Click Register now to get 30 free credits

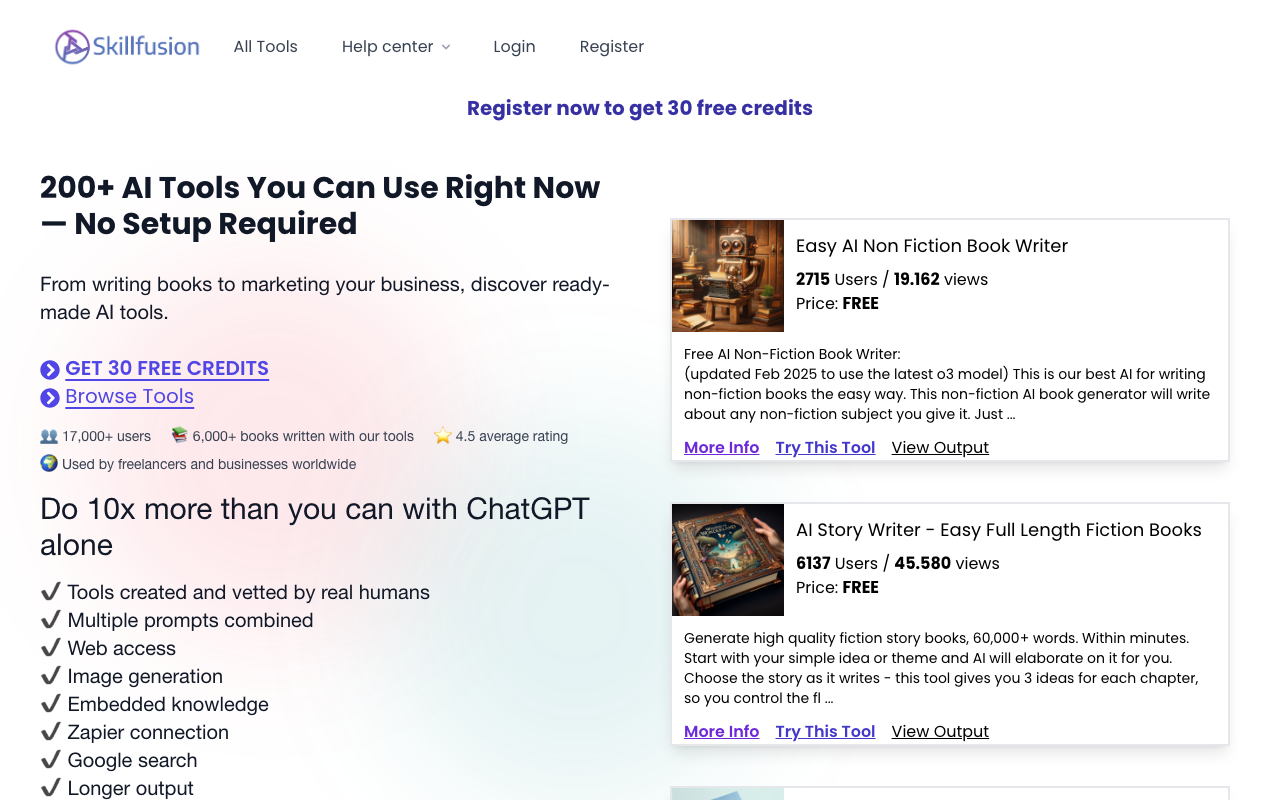pos(640,108)
